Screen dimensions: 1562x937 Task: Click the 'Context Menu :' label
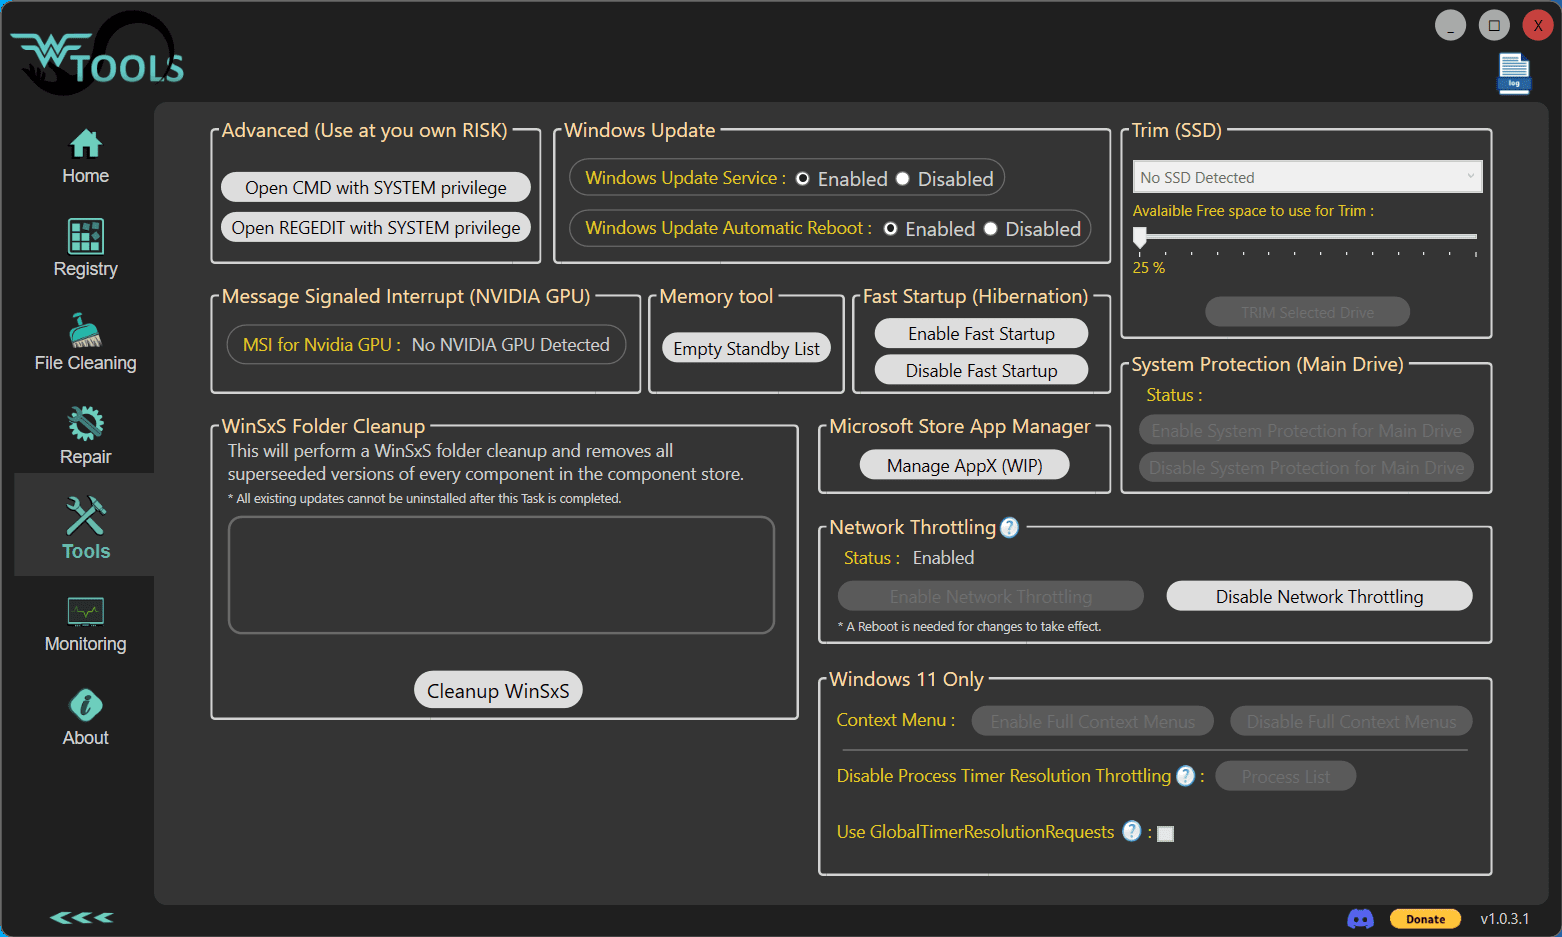(895, 720)
